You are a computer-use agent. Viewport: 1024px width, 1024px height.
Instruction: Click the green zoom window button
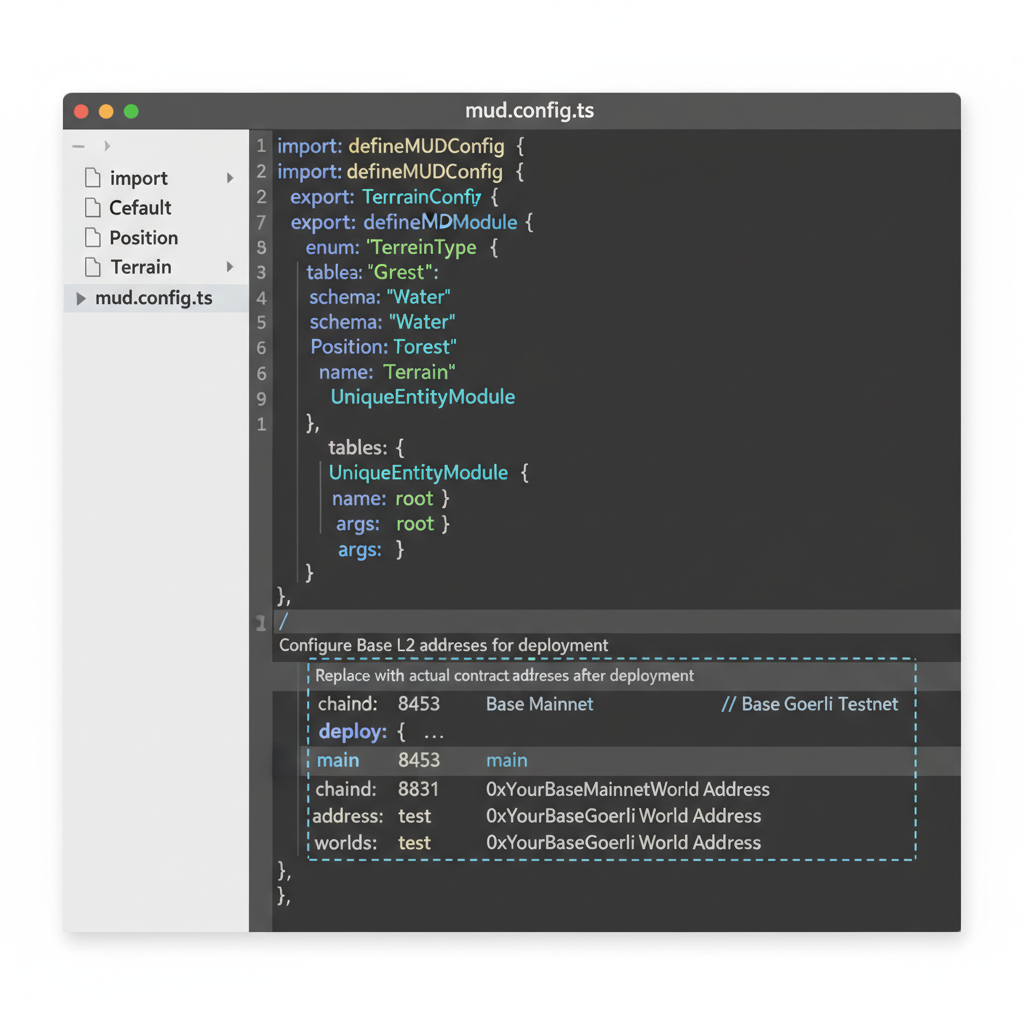(131, 111)
